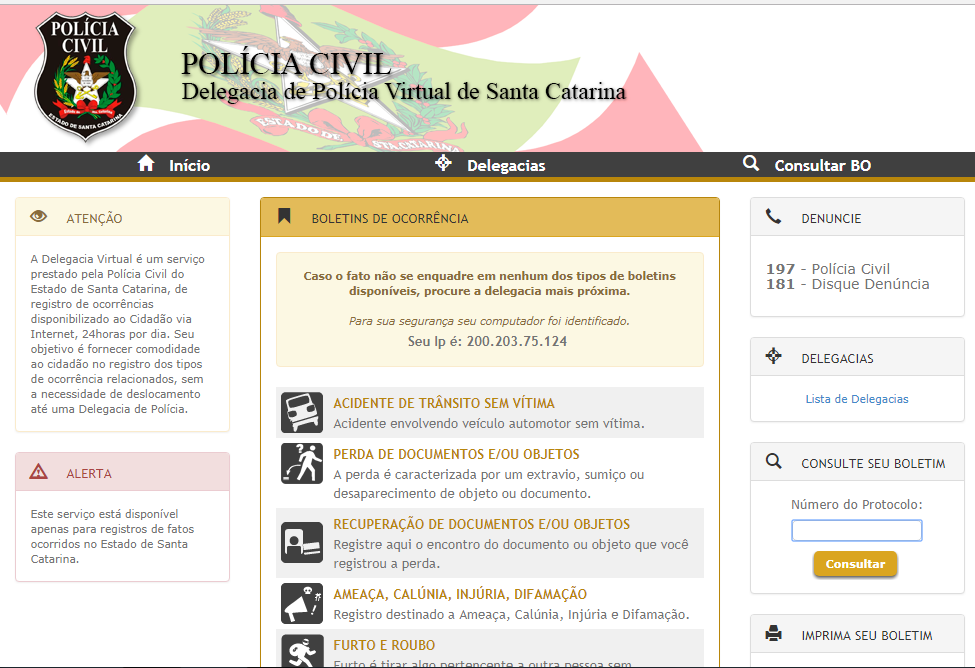975x668 pixels.
Task: Click the lost documents person icon
Action: pyautogui.click(x=301, y=463)
